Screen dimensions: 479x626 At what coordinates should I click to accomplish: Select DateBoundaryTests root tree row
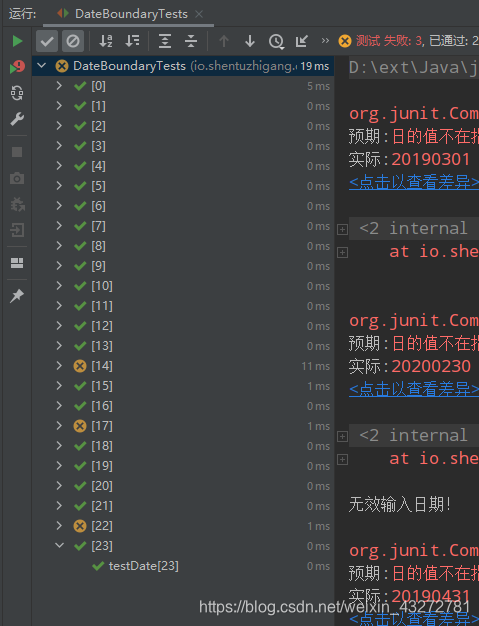[183, 66]
